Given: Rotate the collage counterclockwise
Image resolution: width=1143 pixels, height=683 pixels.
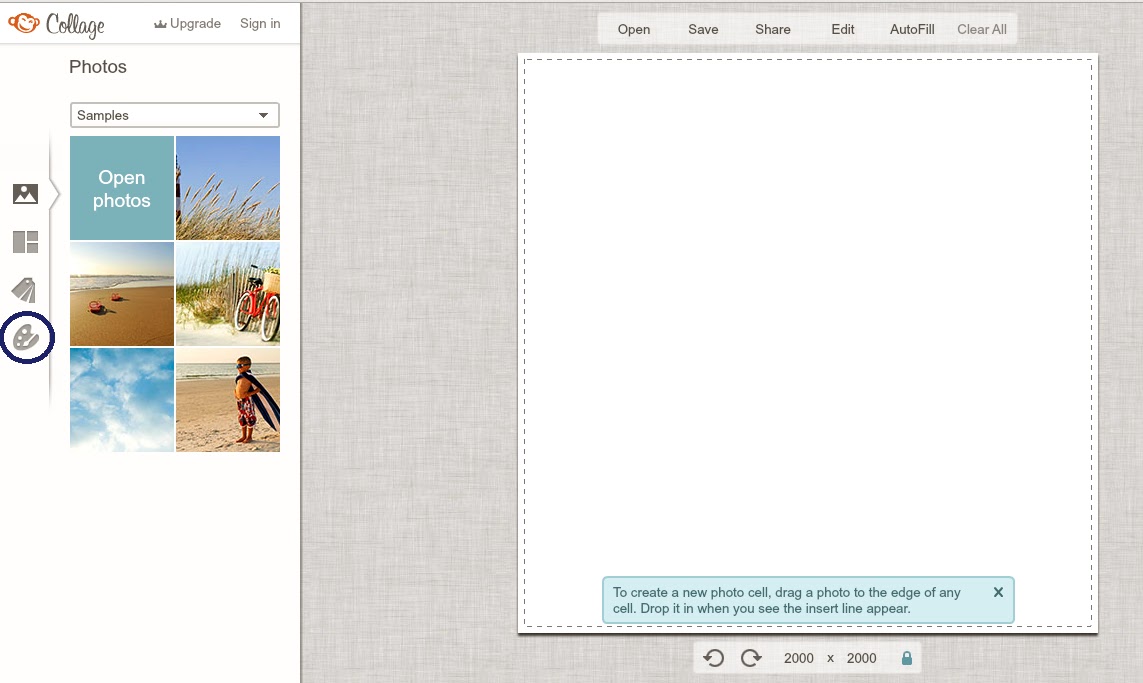Looking at the screenshot, I should pos(715,657).
